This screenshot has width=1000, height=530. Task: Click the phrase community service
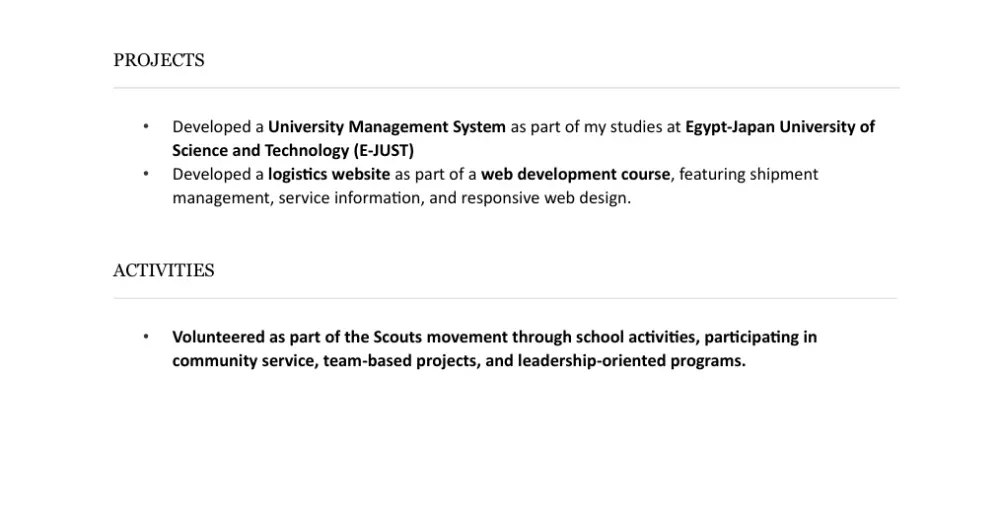[x=243, y=361]
